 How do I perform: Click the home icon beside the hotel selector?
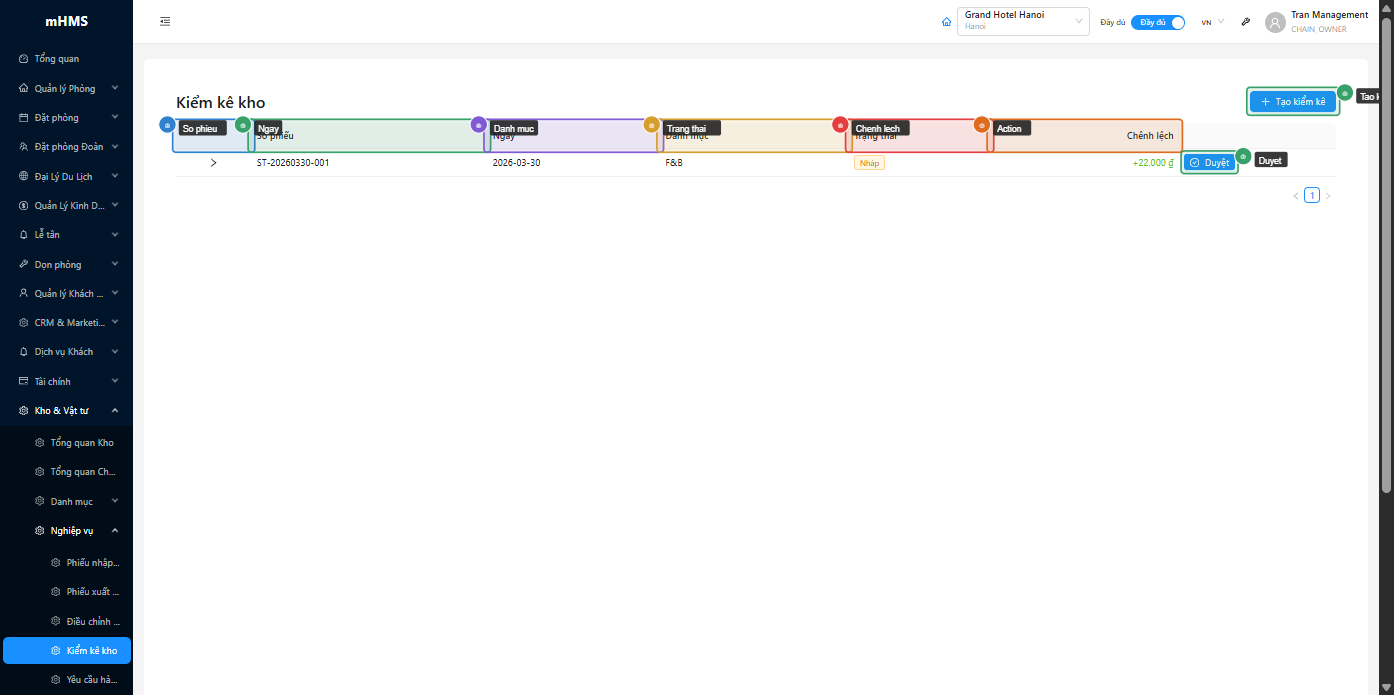(946, 22)
